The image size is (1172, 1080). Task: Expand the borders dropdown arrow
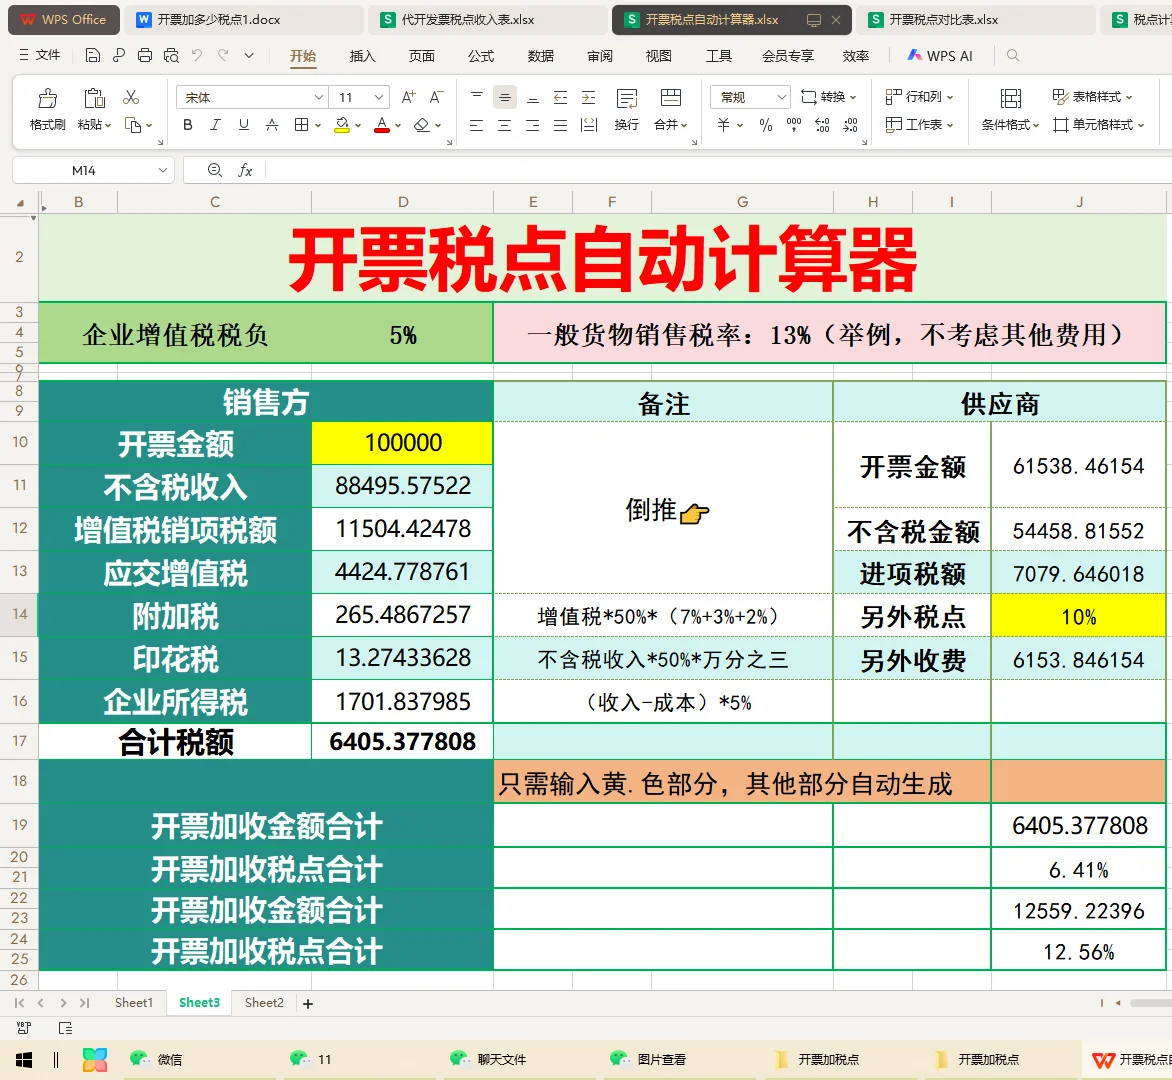[318, 126]
